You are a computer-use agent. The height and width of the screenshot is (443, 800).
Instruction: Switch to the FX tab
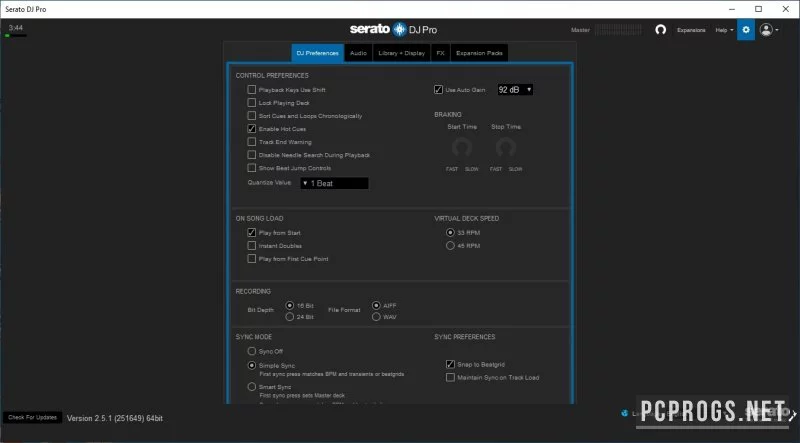coord(440,53)
